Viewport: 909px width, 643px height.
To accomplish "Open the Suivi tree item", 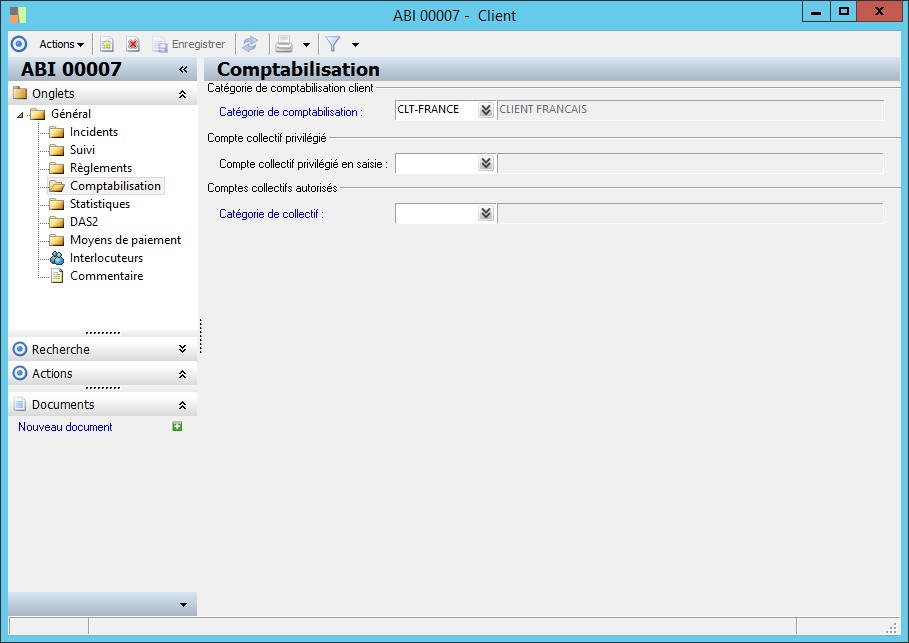I will coord(82,150).
